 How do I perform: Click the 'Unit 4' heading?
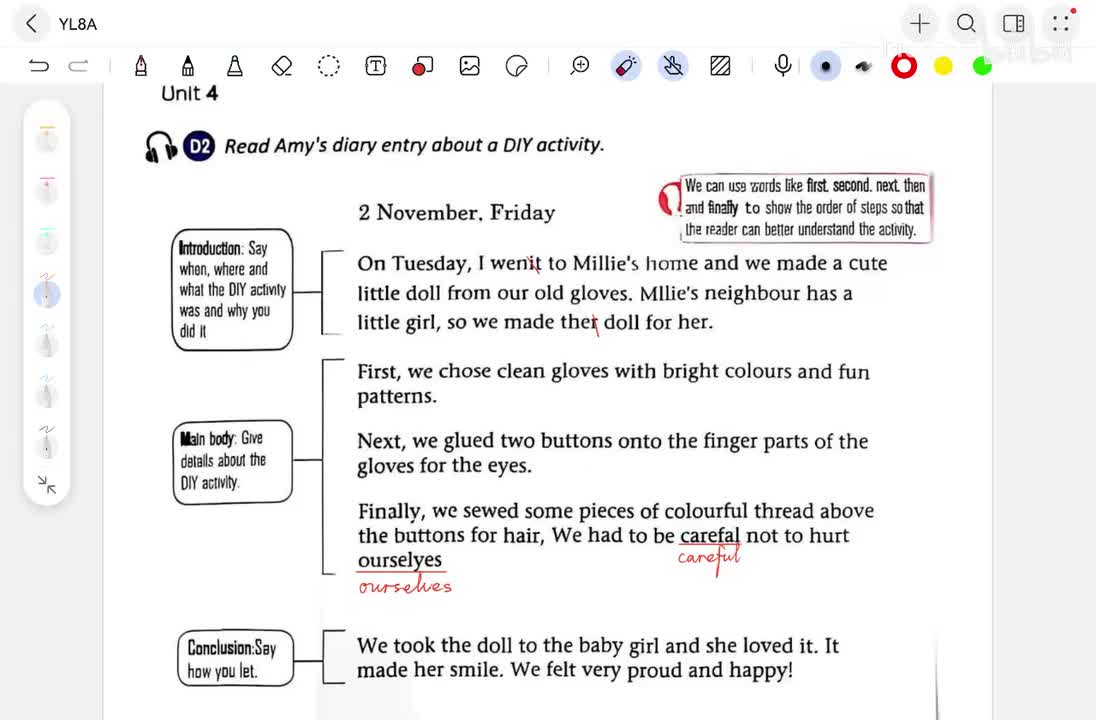coord(189,93)
